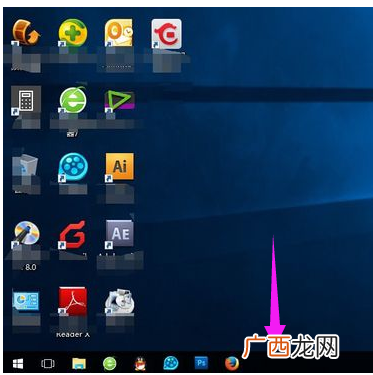373x375 pixels.
Task: Open QQ penguin from the taskbar
Action: pyautogui.click(x=140, y=364)
